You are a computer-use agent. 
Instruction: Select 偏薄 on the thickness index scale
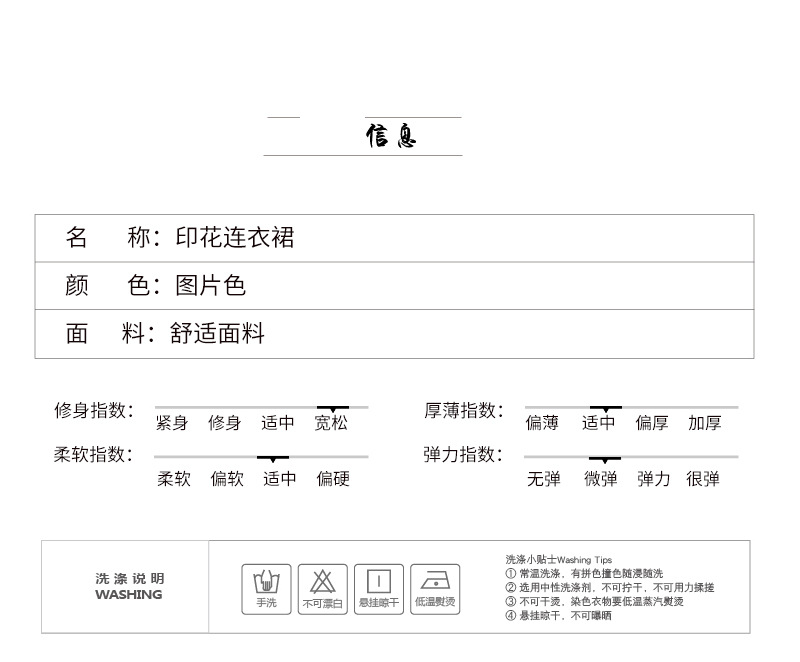[x=542, y=423]
